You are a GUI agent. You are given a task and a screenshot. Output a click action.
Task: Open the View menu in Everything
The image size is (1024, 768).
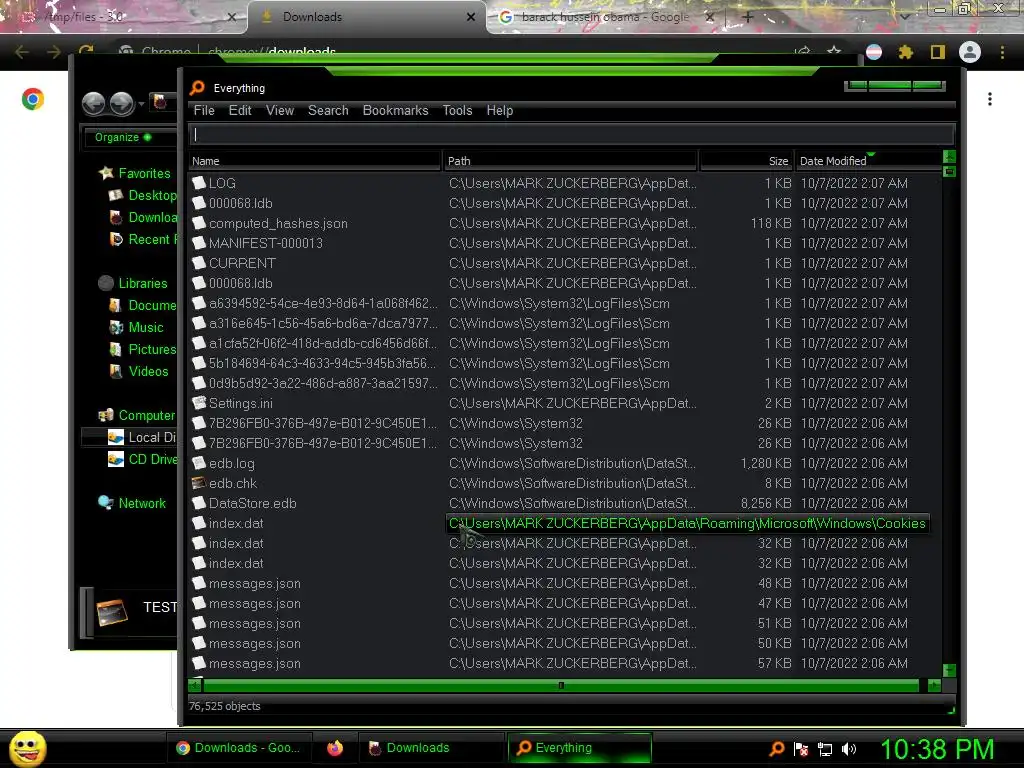[280, 110]
